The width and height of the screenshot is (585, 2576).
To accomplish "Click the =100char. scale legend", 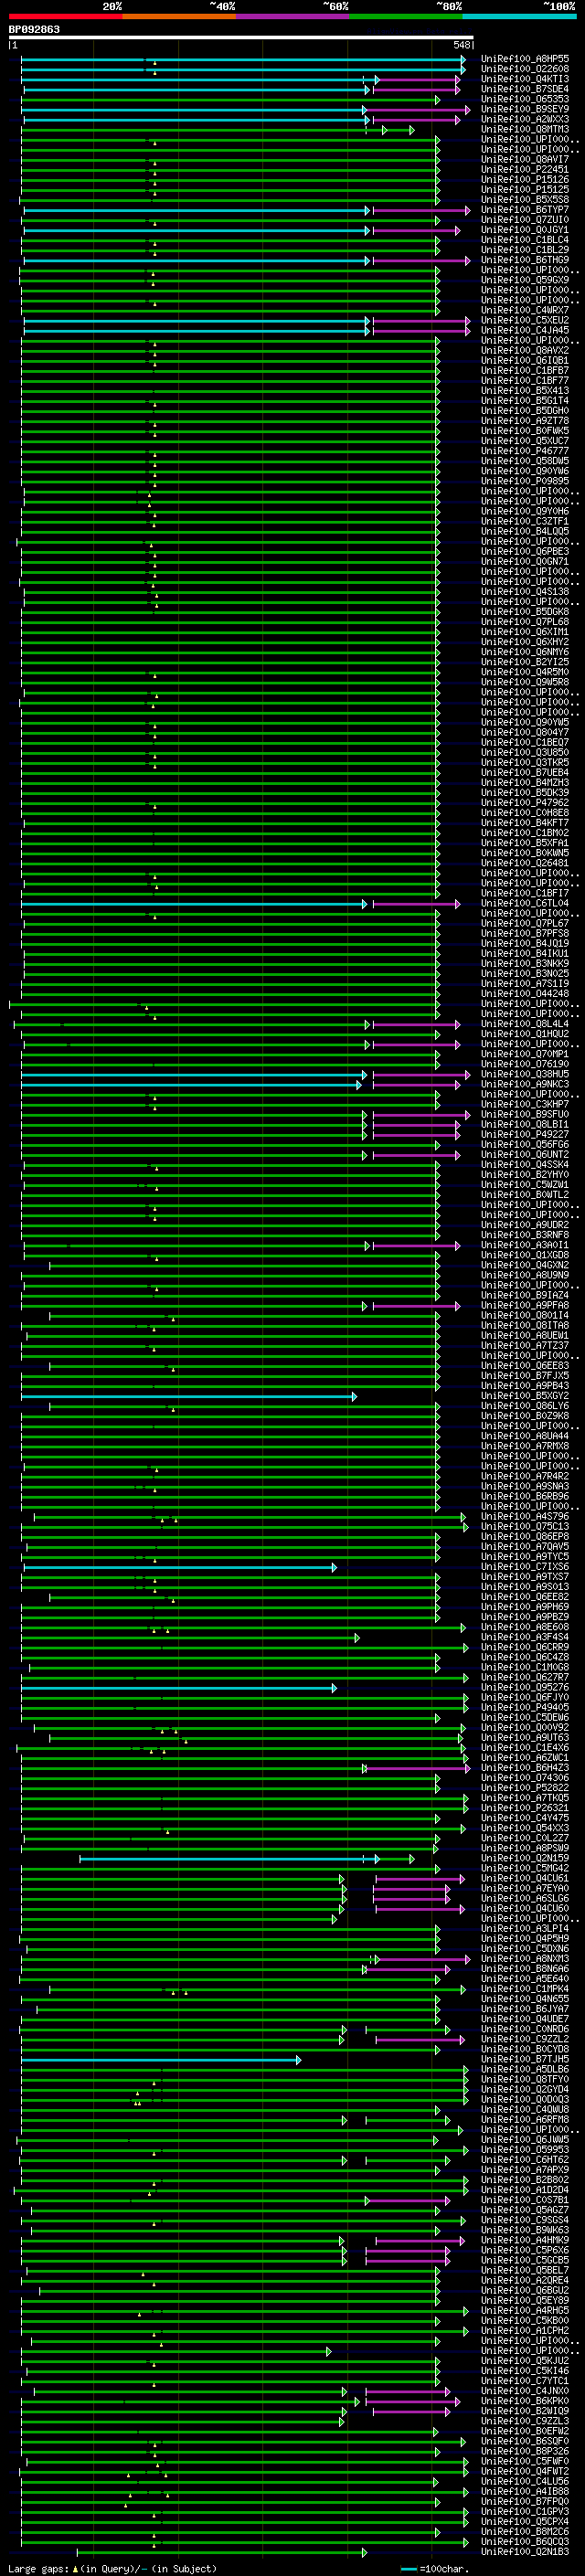I will tap(434, 2568).
